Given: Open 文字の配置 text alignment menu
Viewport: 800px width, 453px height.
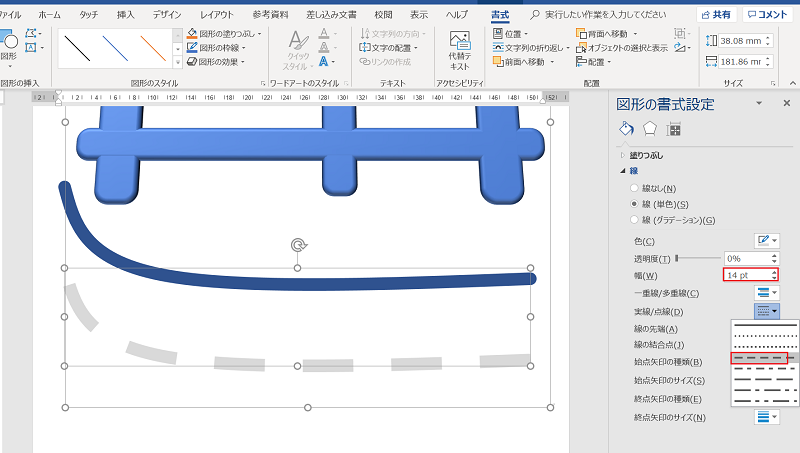Looking at the screenshot, I should pos(388,47).
